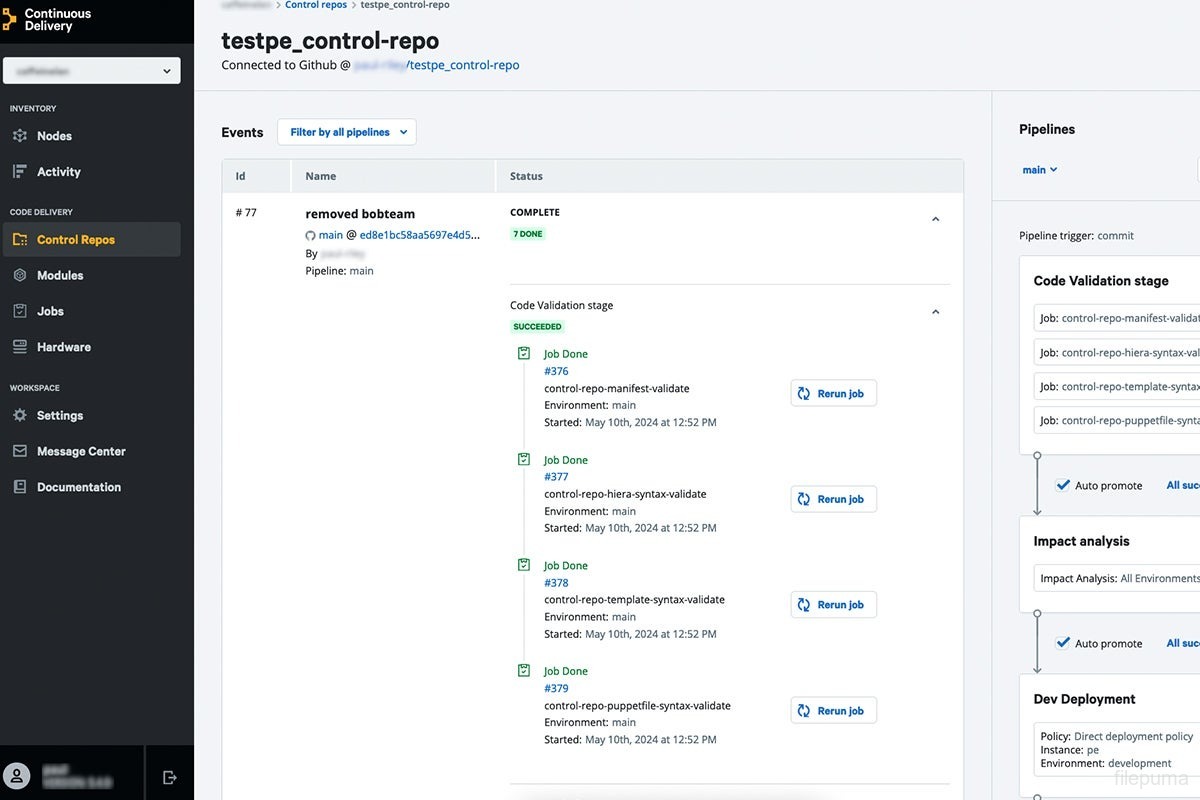Open the Filter by all pipelines dropdown

(348, 132)
